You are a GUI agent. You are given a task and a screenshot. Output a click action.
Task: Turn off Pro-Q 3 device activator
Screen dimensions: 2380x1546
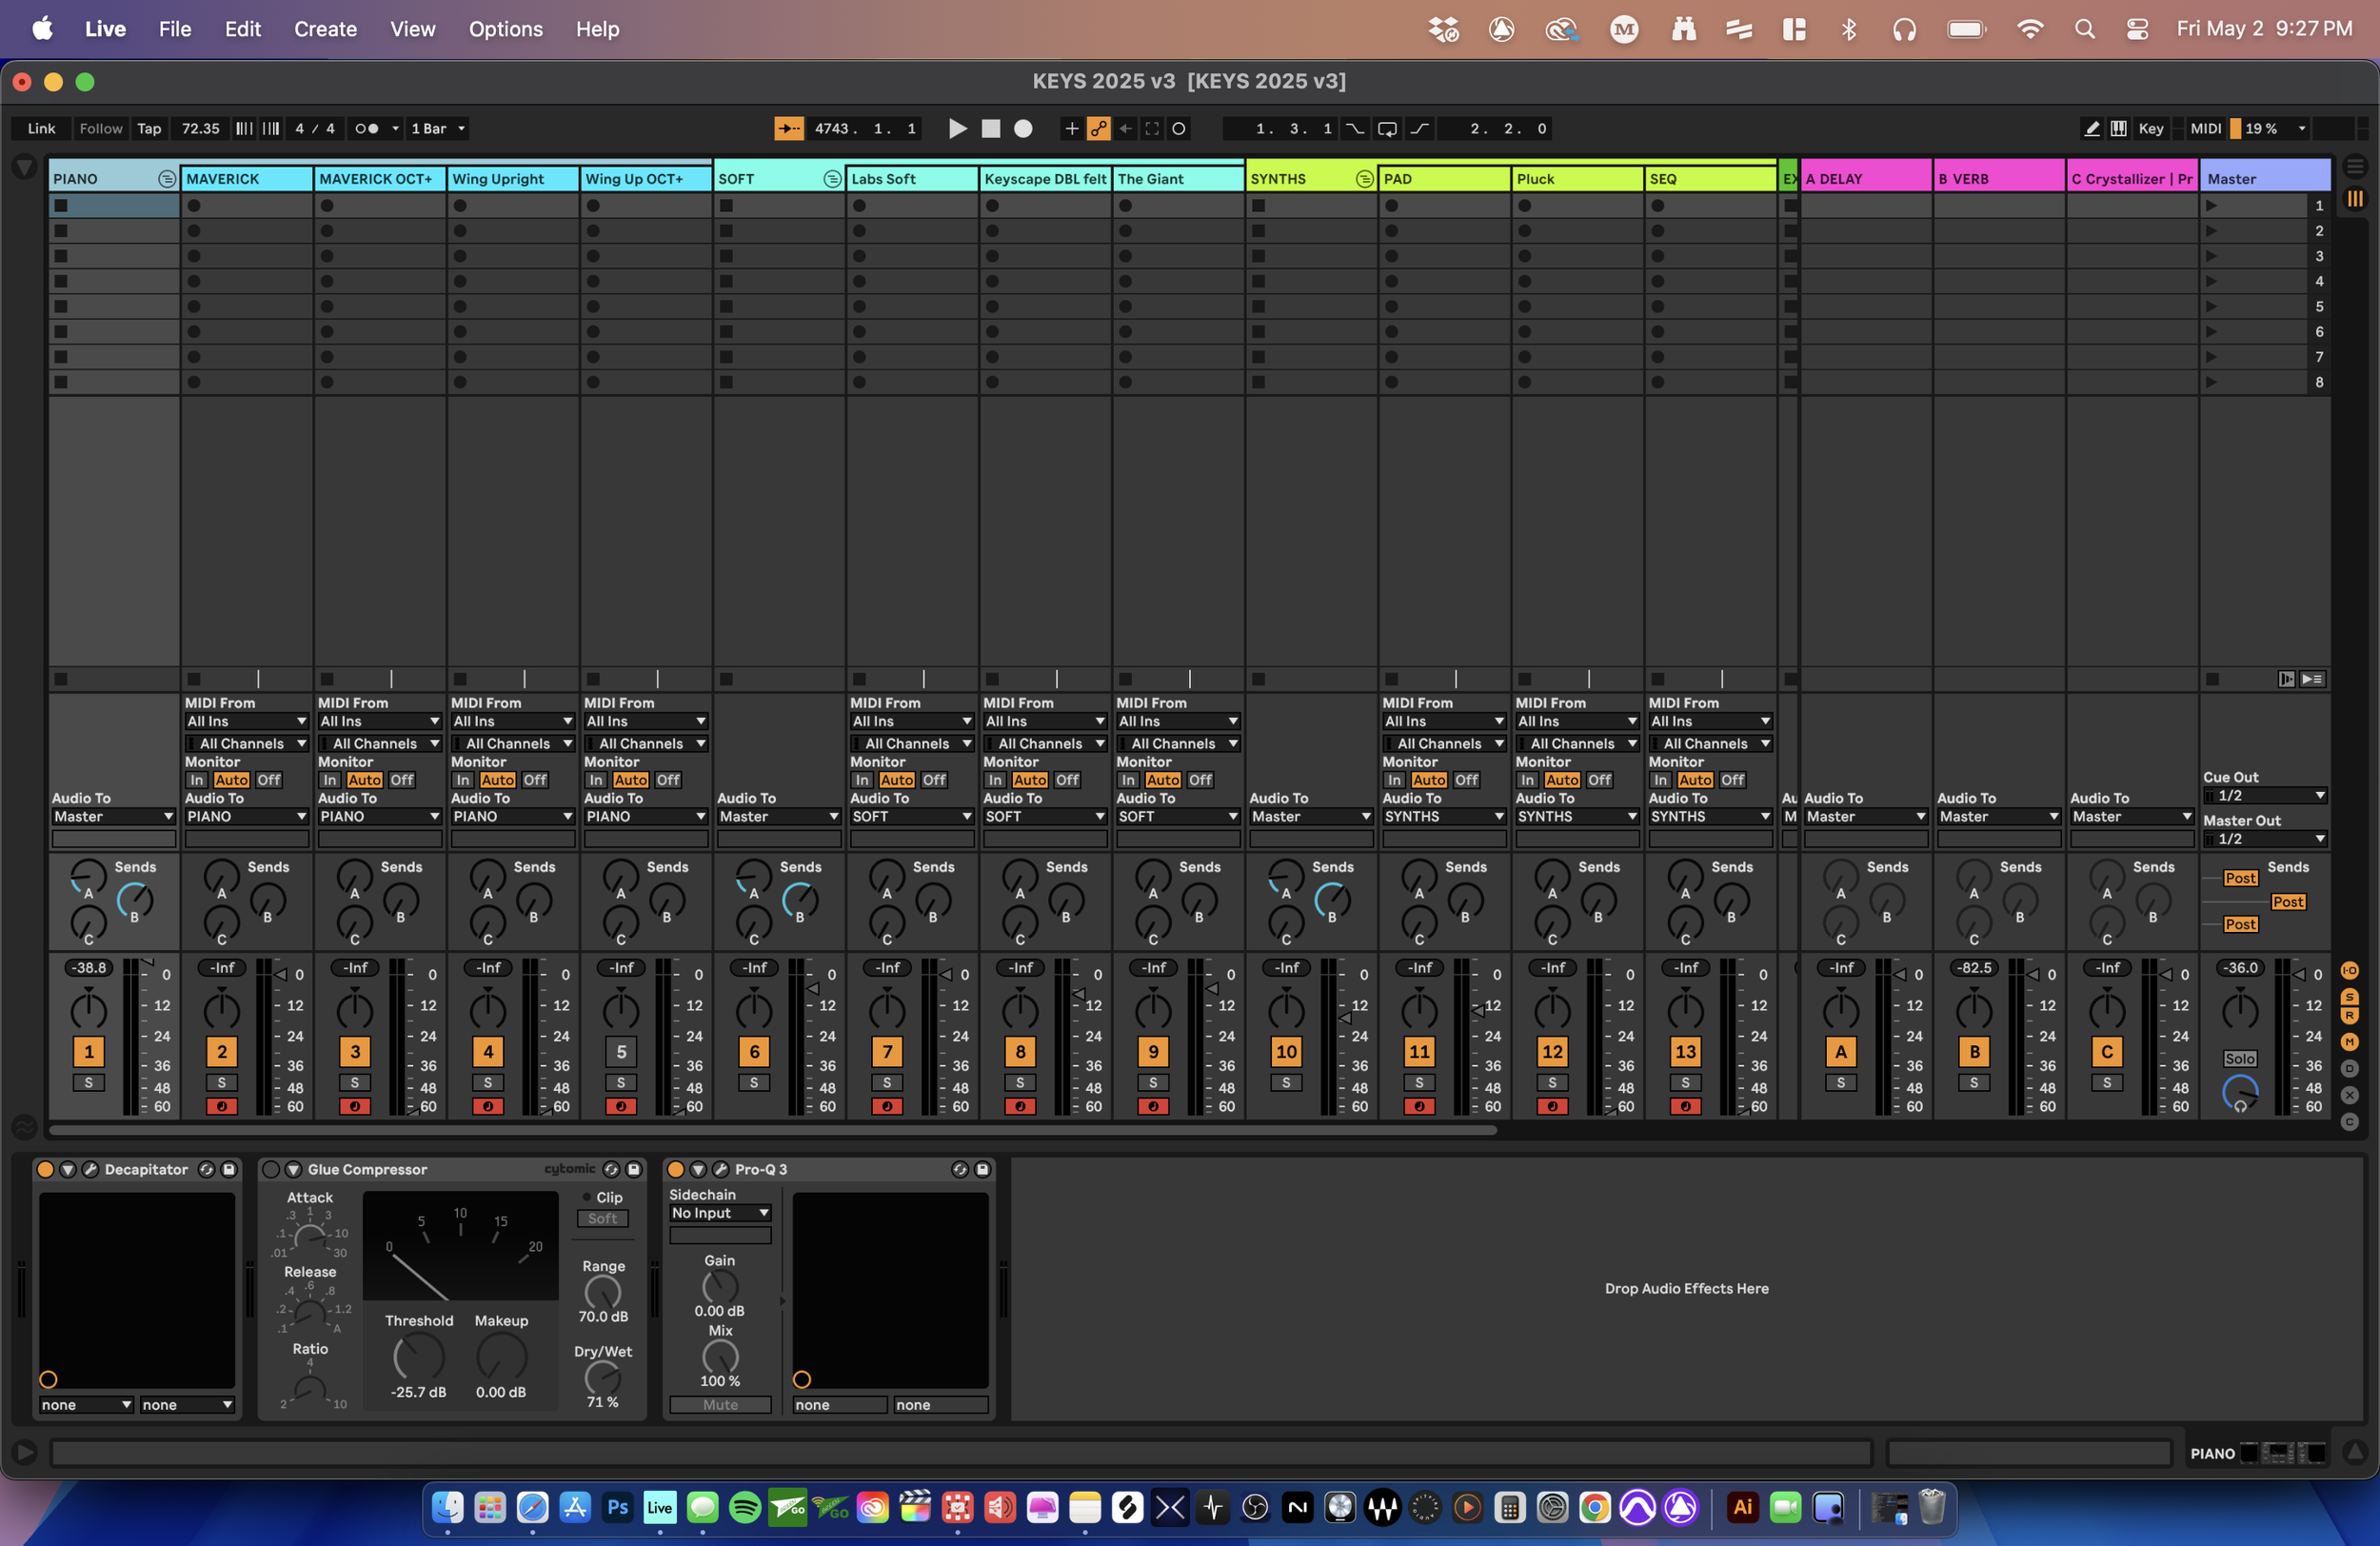[x=675, y=1169]
